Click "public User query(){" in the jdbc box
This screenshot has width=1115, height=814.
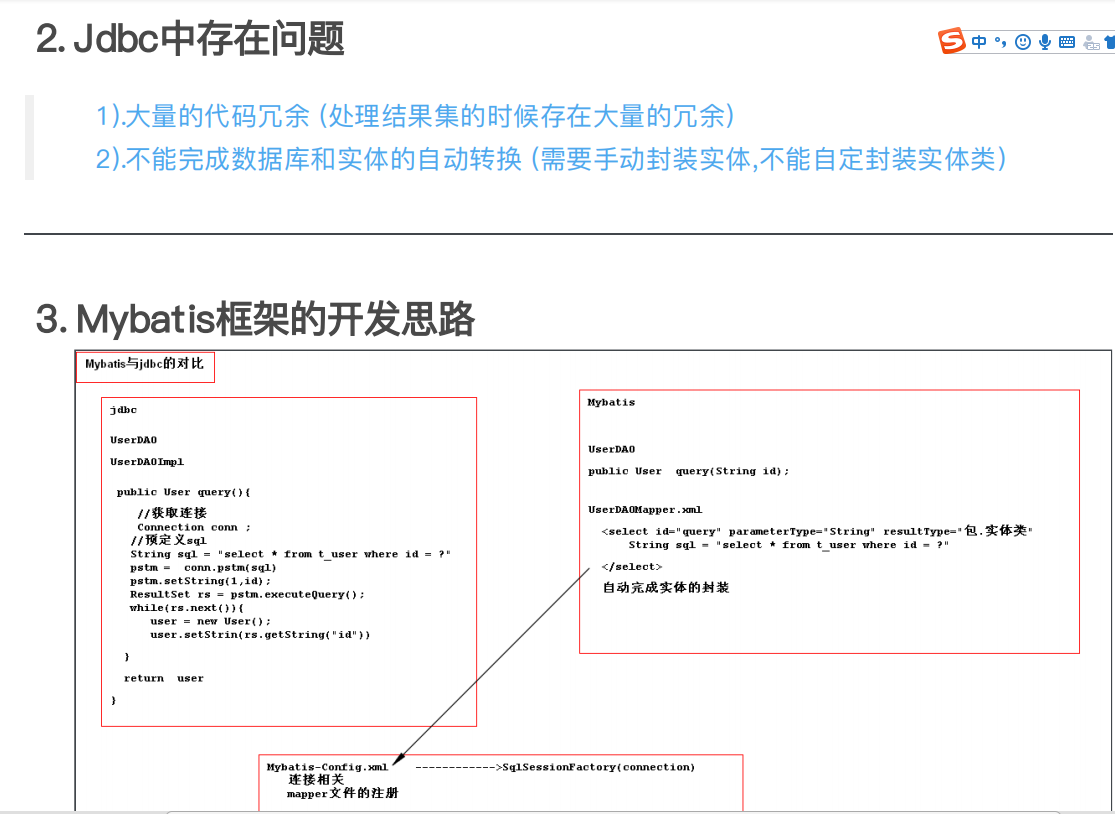(183, 492)
